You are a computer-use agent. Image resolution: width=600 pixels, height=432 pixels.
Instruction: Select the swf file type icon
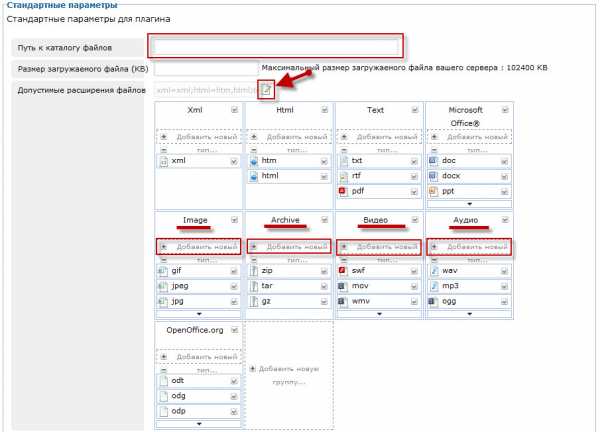pos(342,271)
